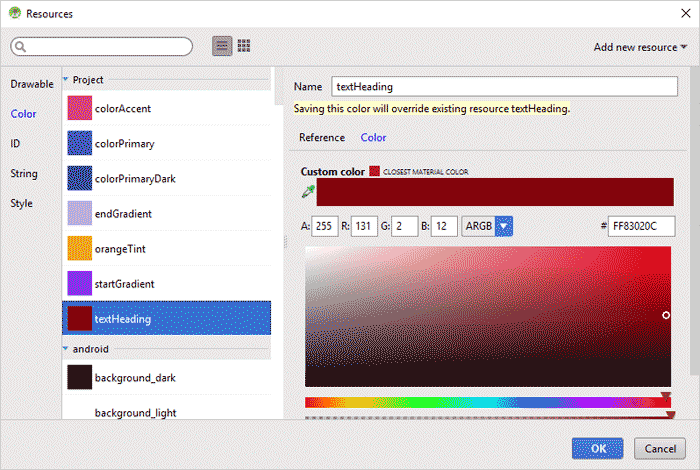
Task: Pick the startGradient color resource
Action: pos(125,284)
